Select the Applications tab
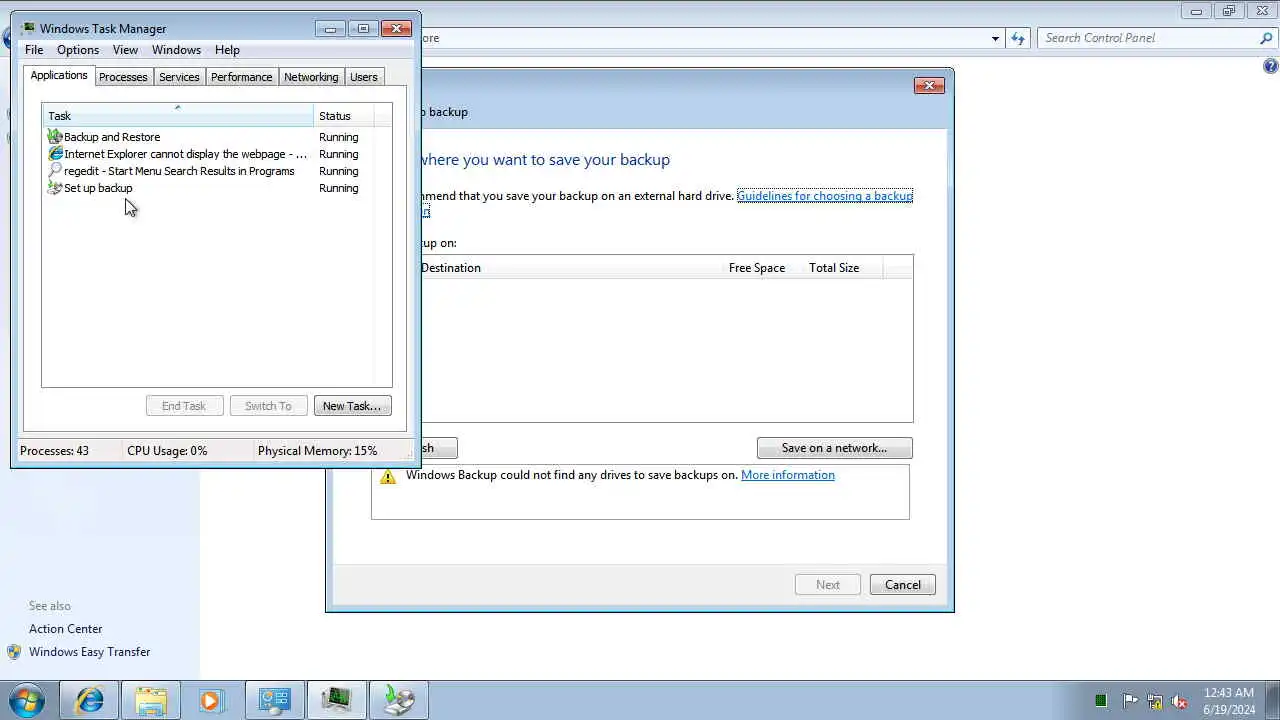Screen dimensions: 1280x720 59,76
